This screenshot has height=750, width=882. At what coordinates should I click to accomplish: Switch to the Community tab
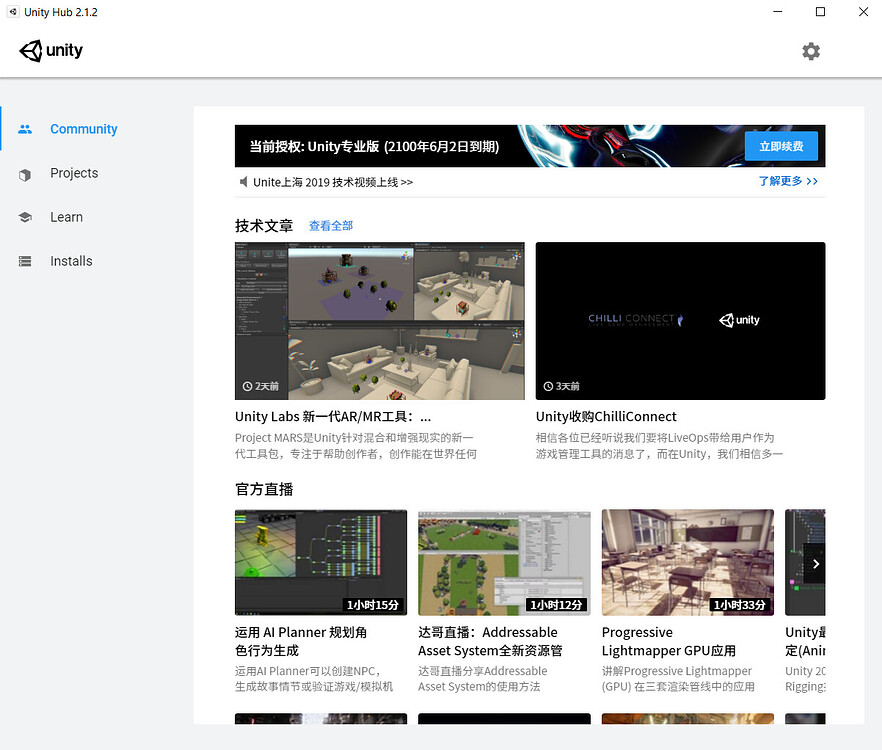(83, 129)
